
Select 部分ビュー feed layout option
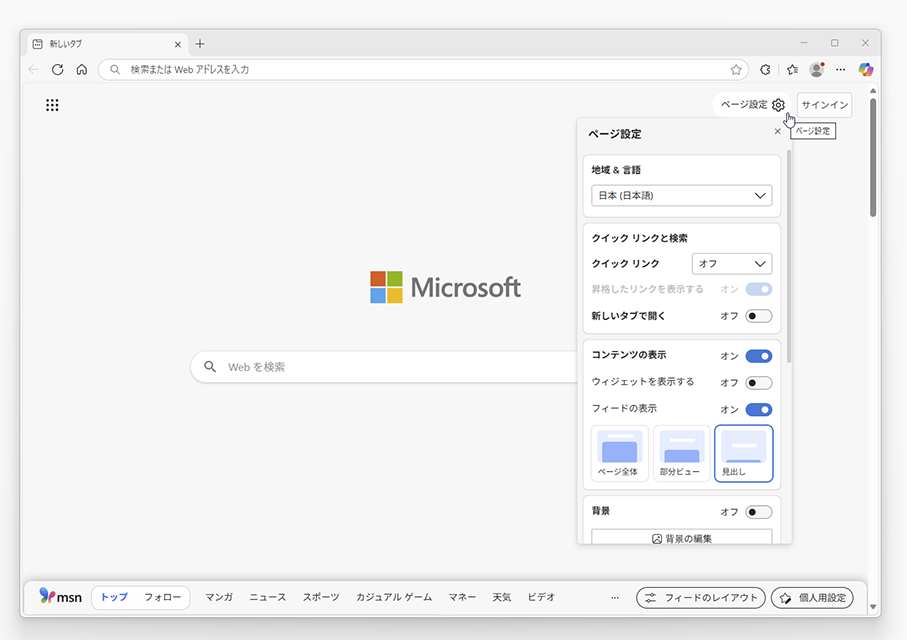pos(681,454)
